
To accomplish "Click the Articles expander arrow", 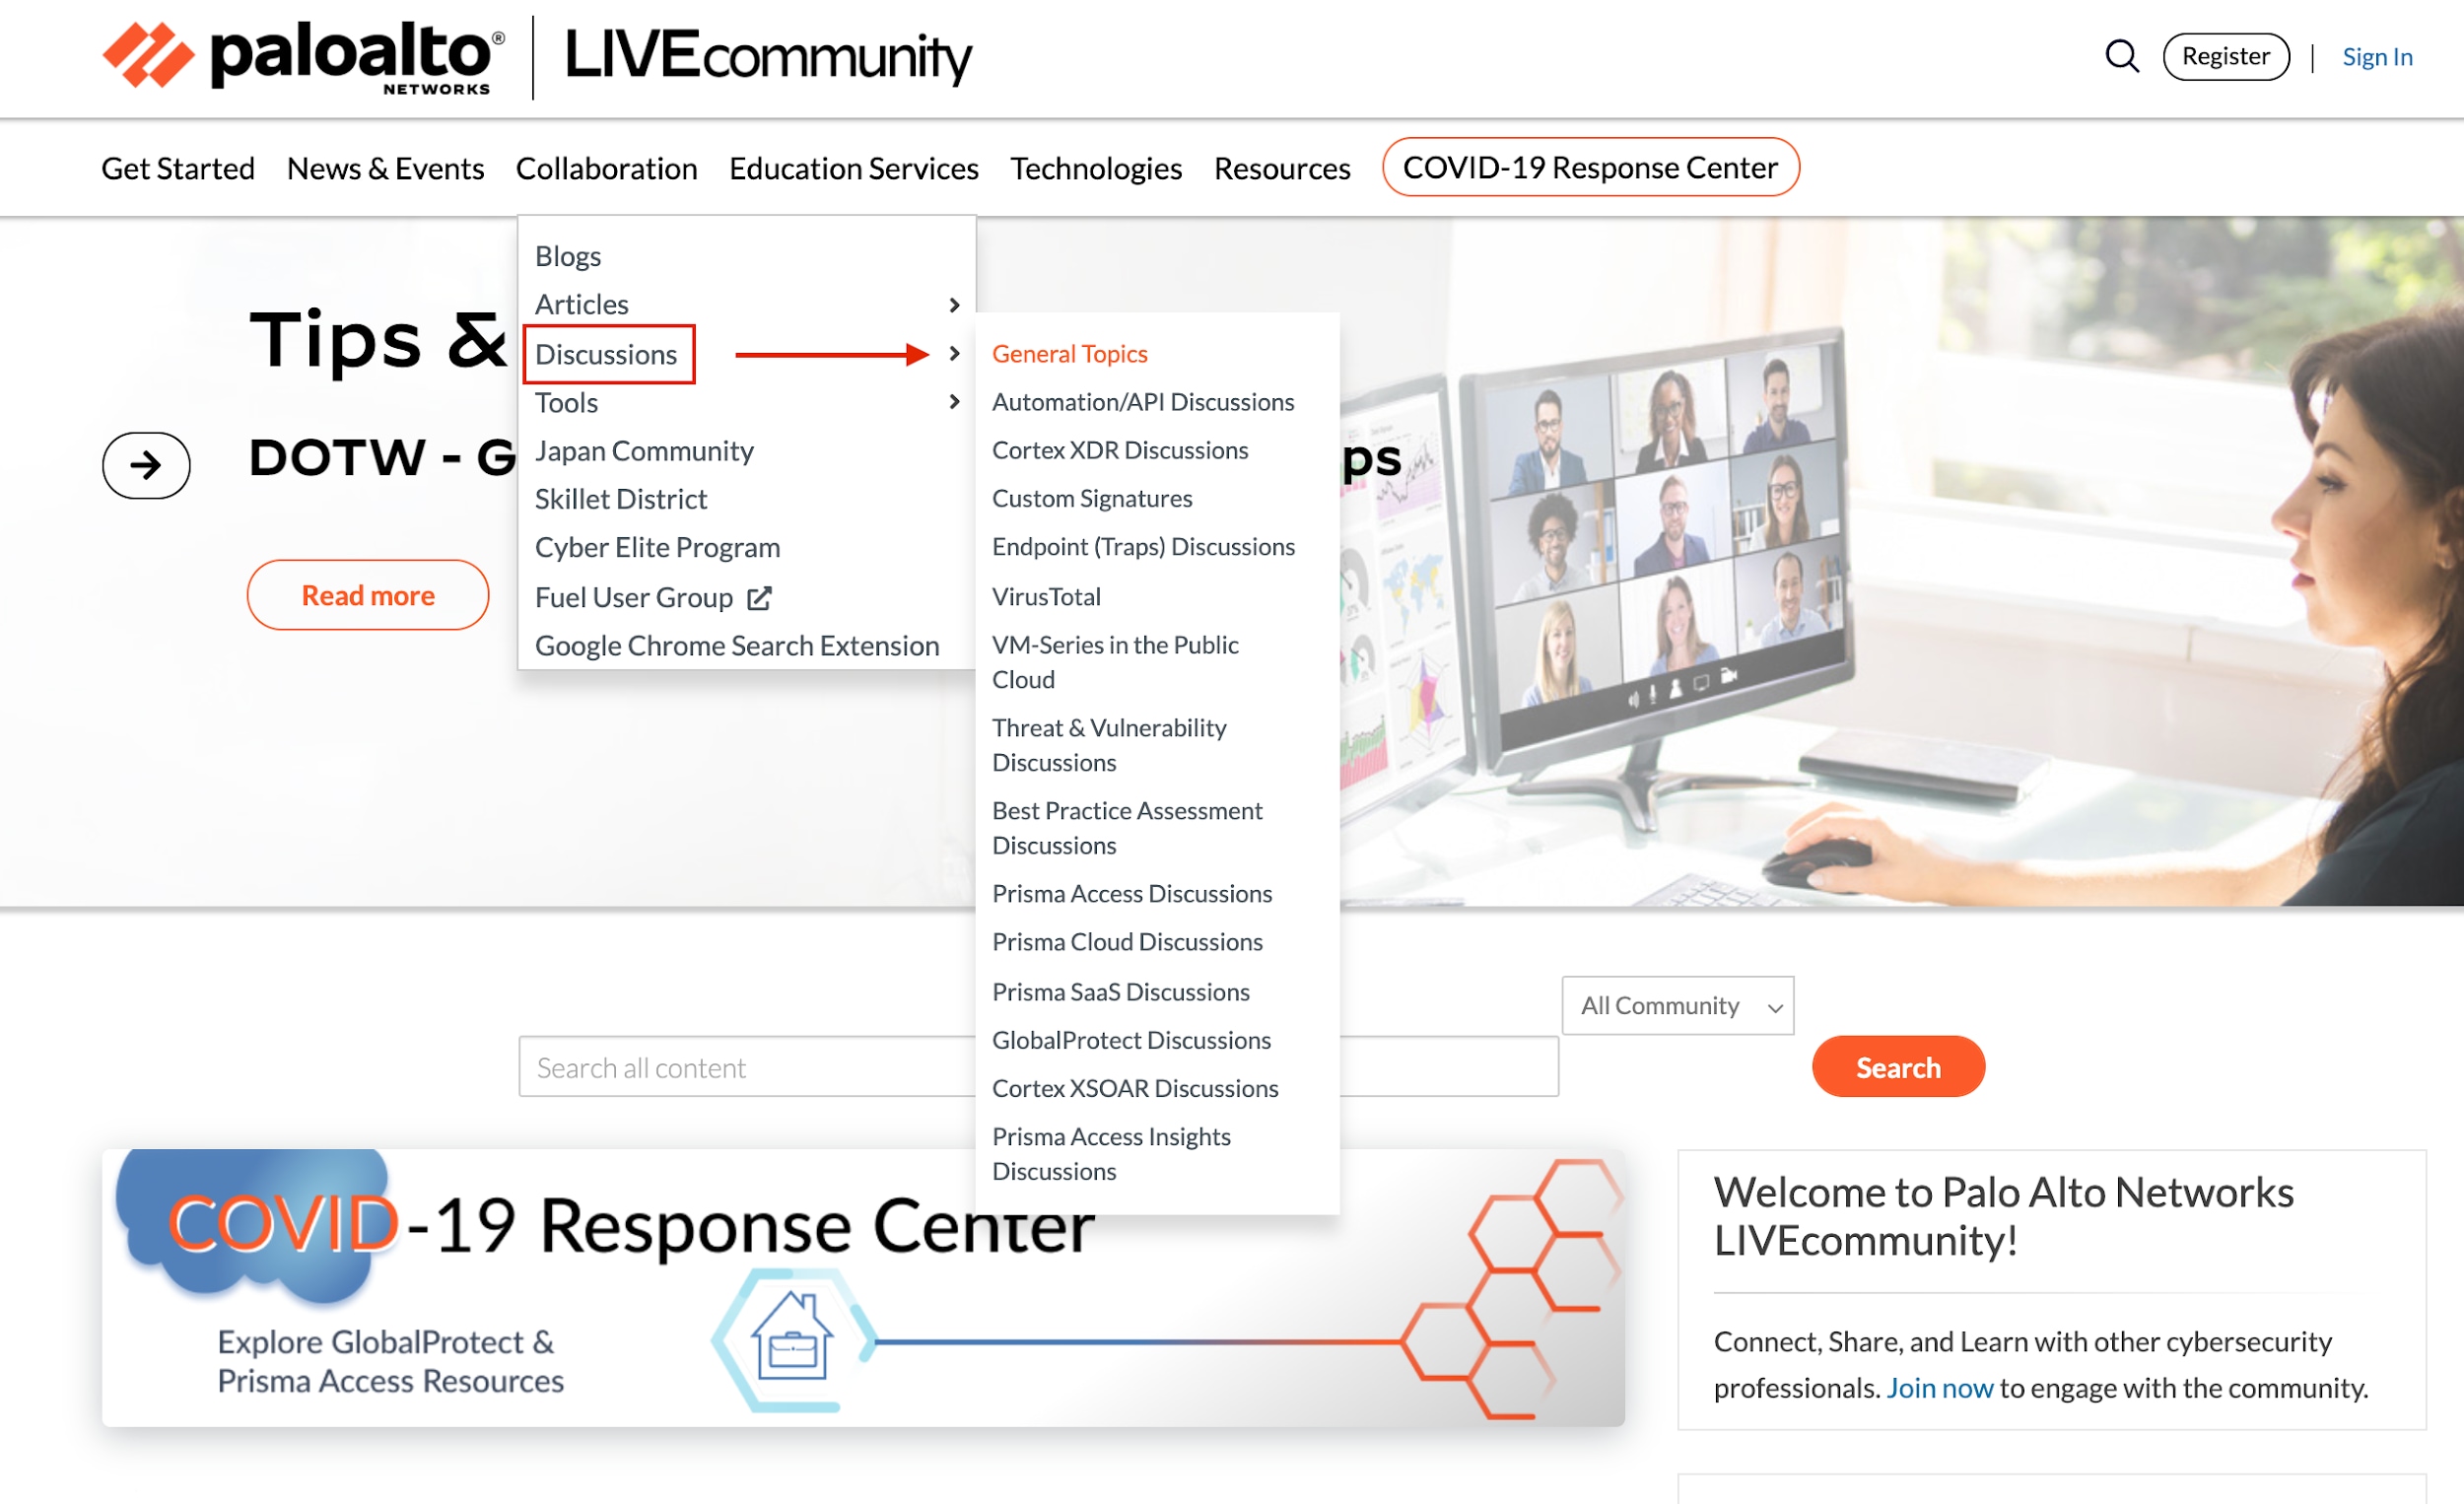I will [950, 305].
